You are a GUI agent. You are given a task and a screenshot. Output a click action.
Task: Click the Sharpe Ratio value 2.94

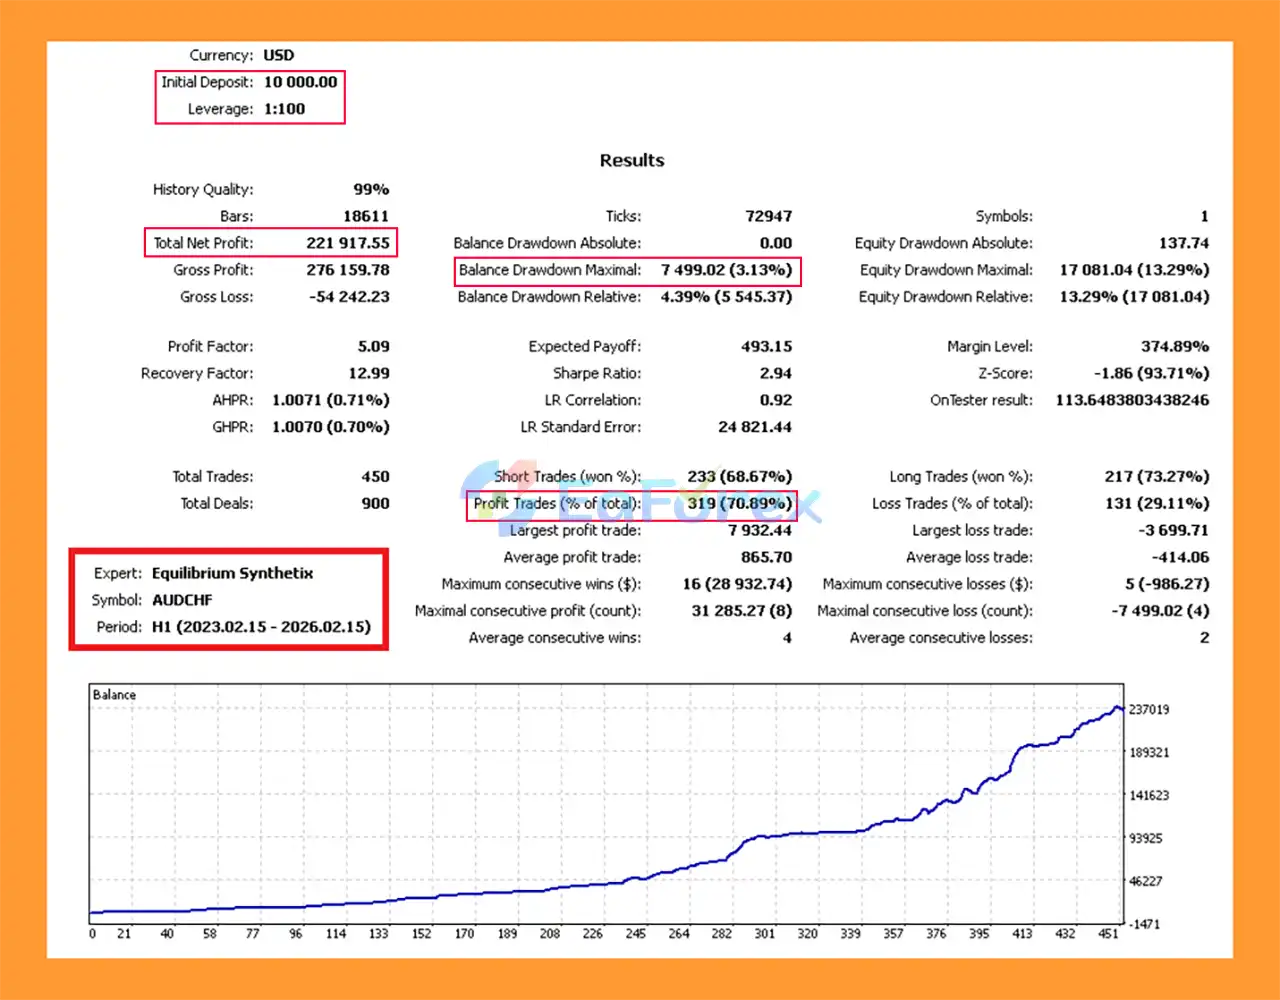click(775, 374)
